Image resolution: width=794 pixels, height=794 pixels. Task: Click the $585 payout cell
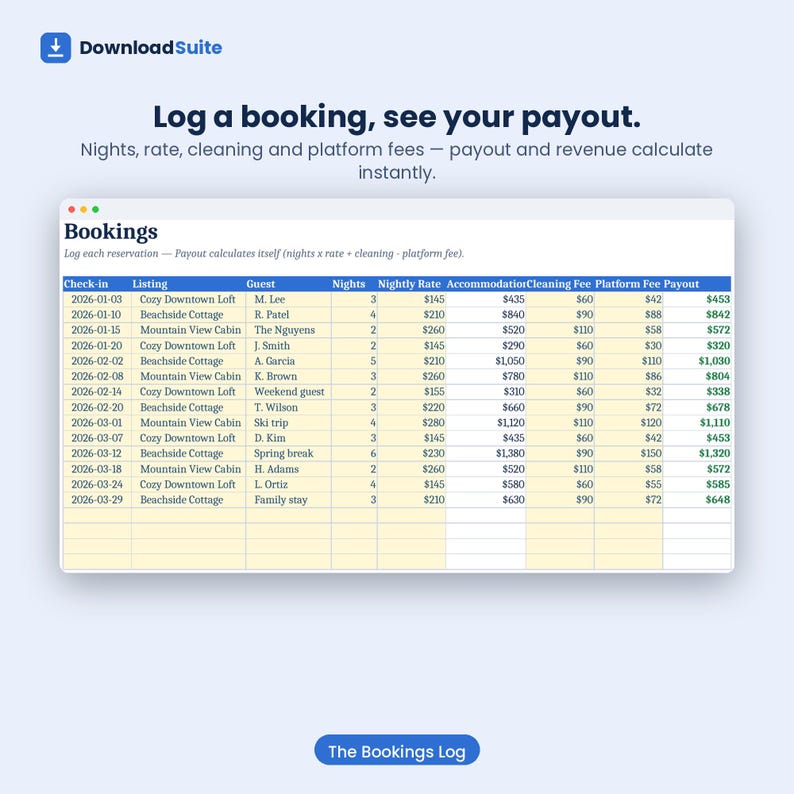tap(697, 484)
